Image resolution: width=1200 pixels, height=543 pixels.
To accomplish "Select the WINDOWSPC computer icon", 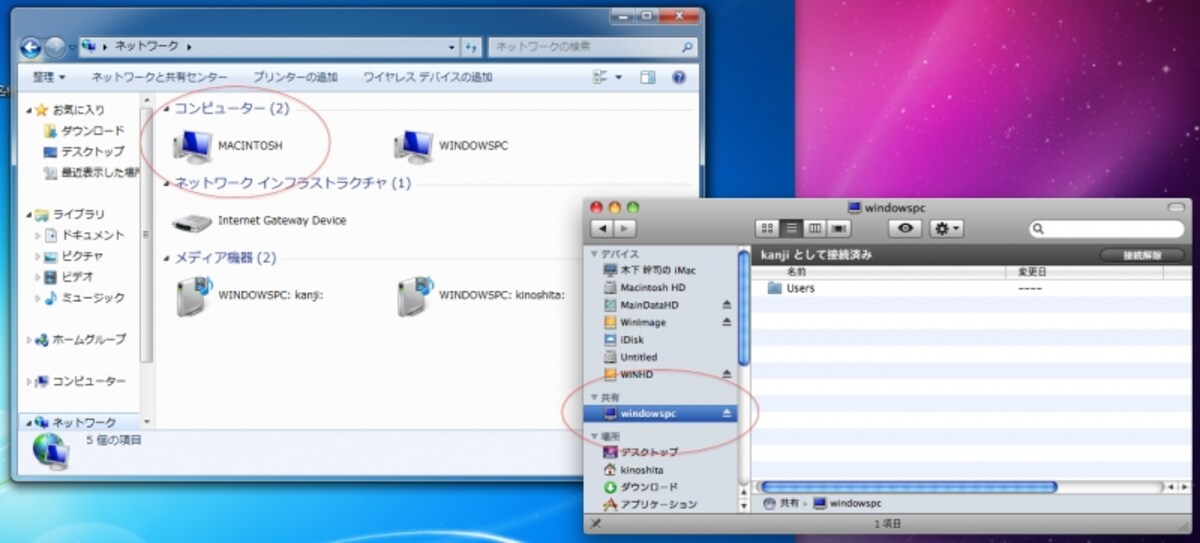I will [413, 146].
